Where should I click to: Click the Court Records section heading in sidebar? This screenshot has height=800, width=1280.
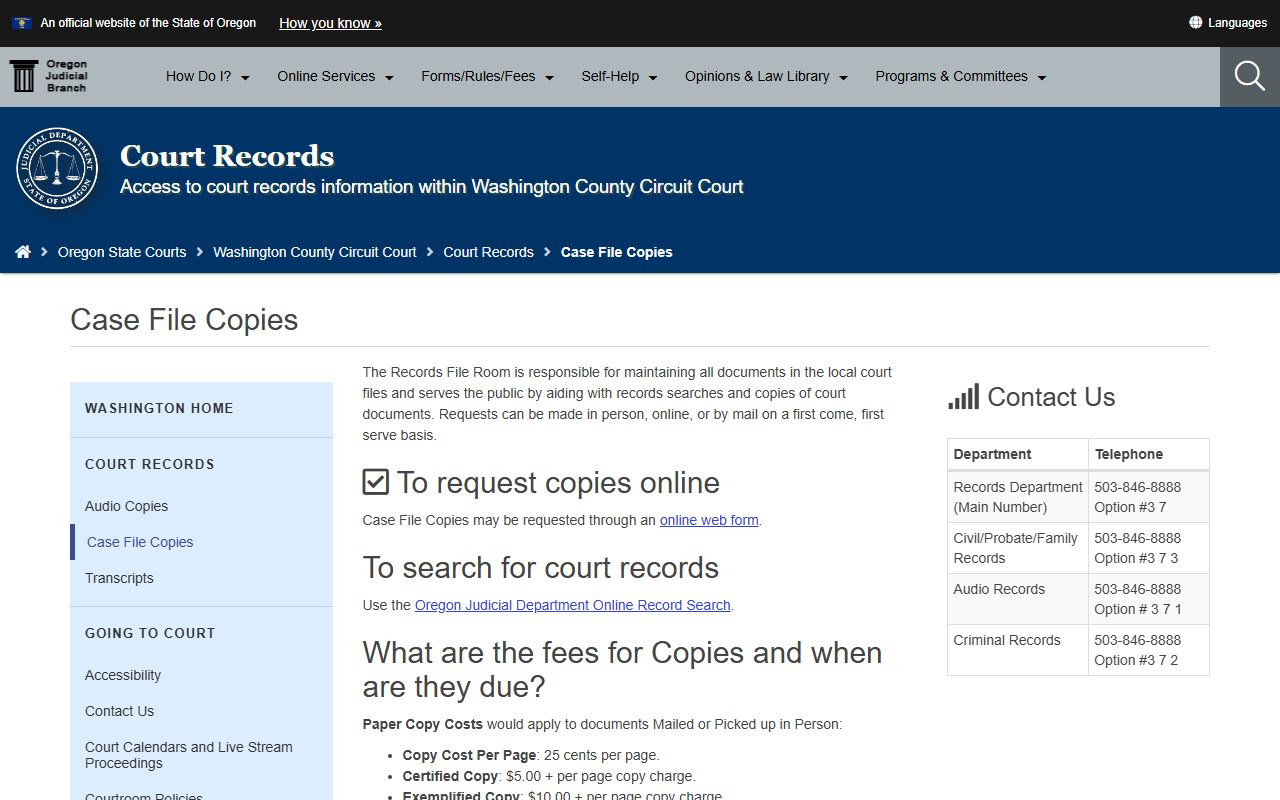point(150,464)
